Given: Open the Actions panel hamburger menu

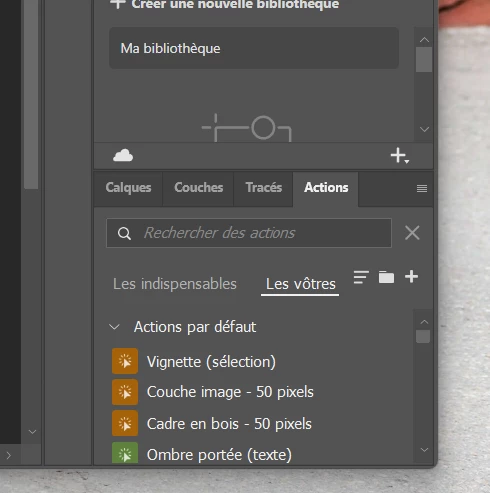Looking at the screenshot, I should pos(422,189).
